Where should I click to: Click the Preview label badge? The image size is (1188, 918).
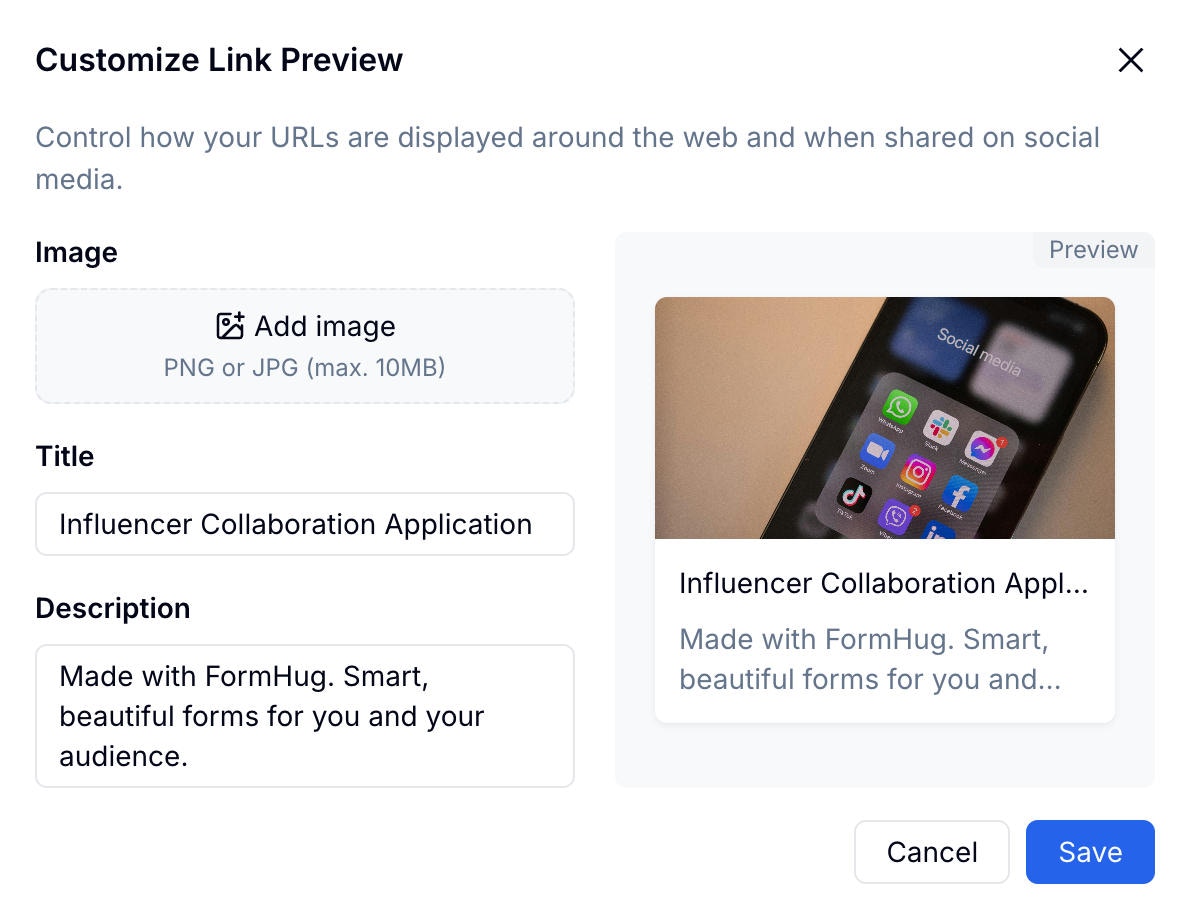point(1092,250)
